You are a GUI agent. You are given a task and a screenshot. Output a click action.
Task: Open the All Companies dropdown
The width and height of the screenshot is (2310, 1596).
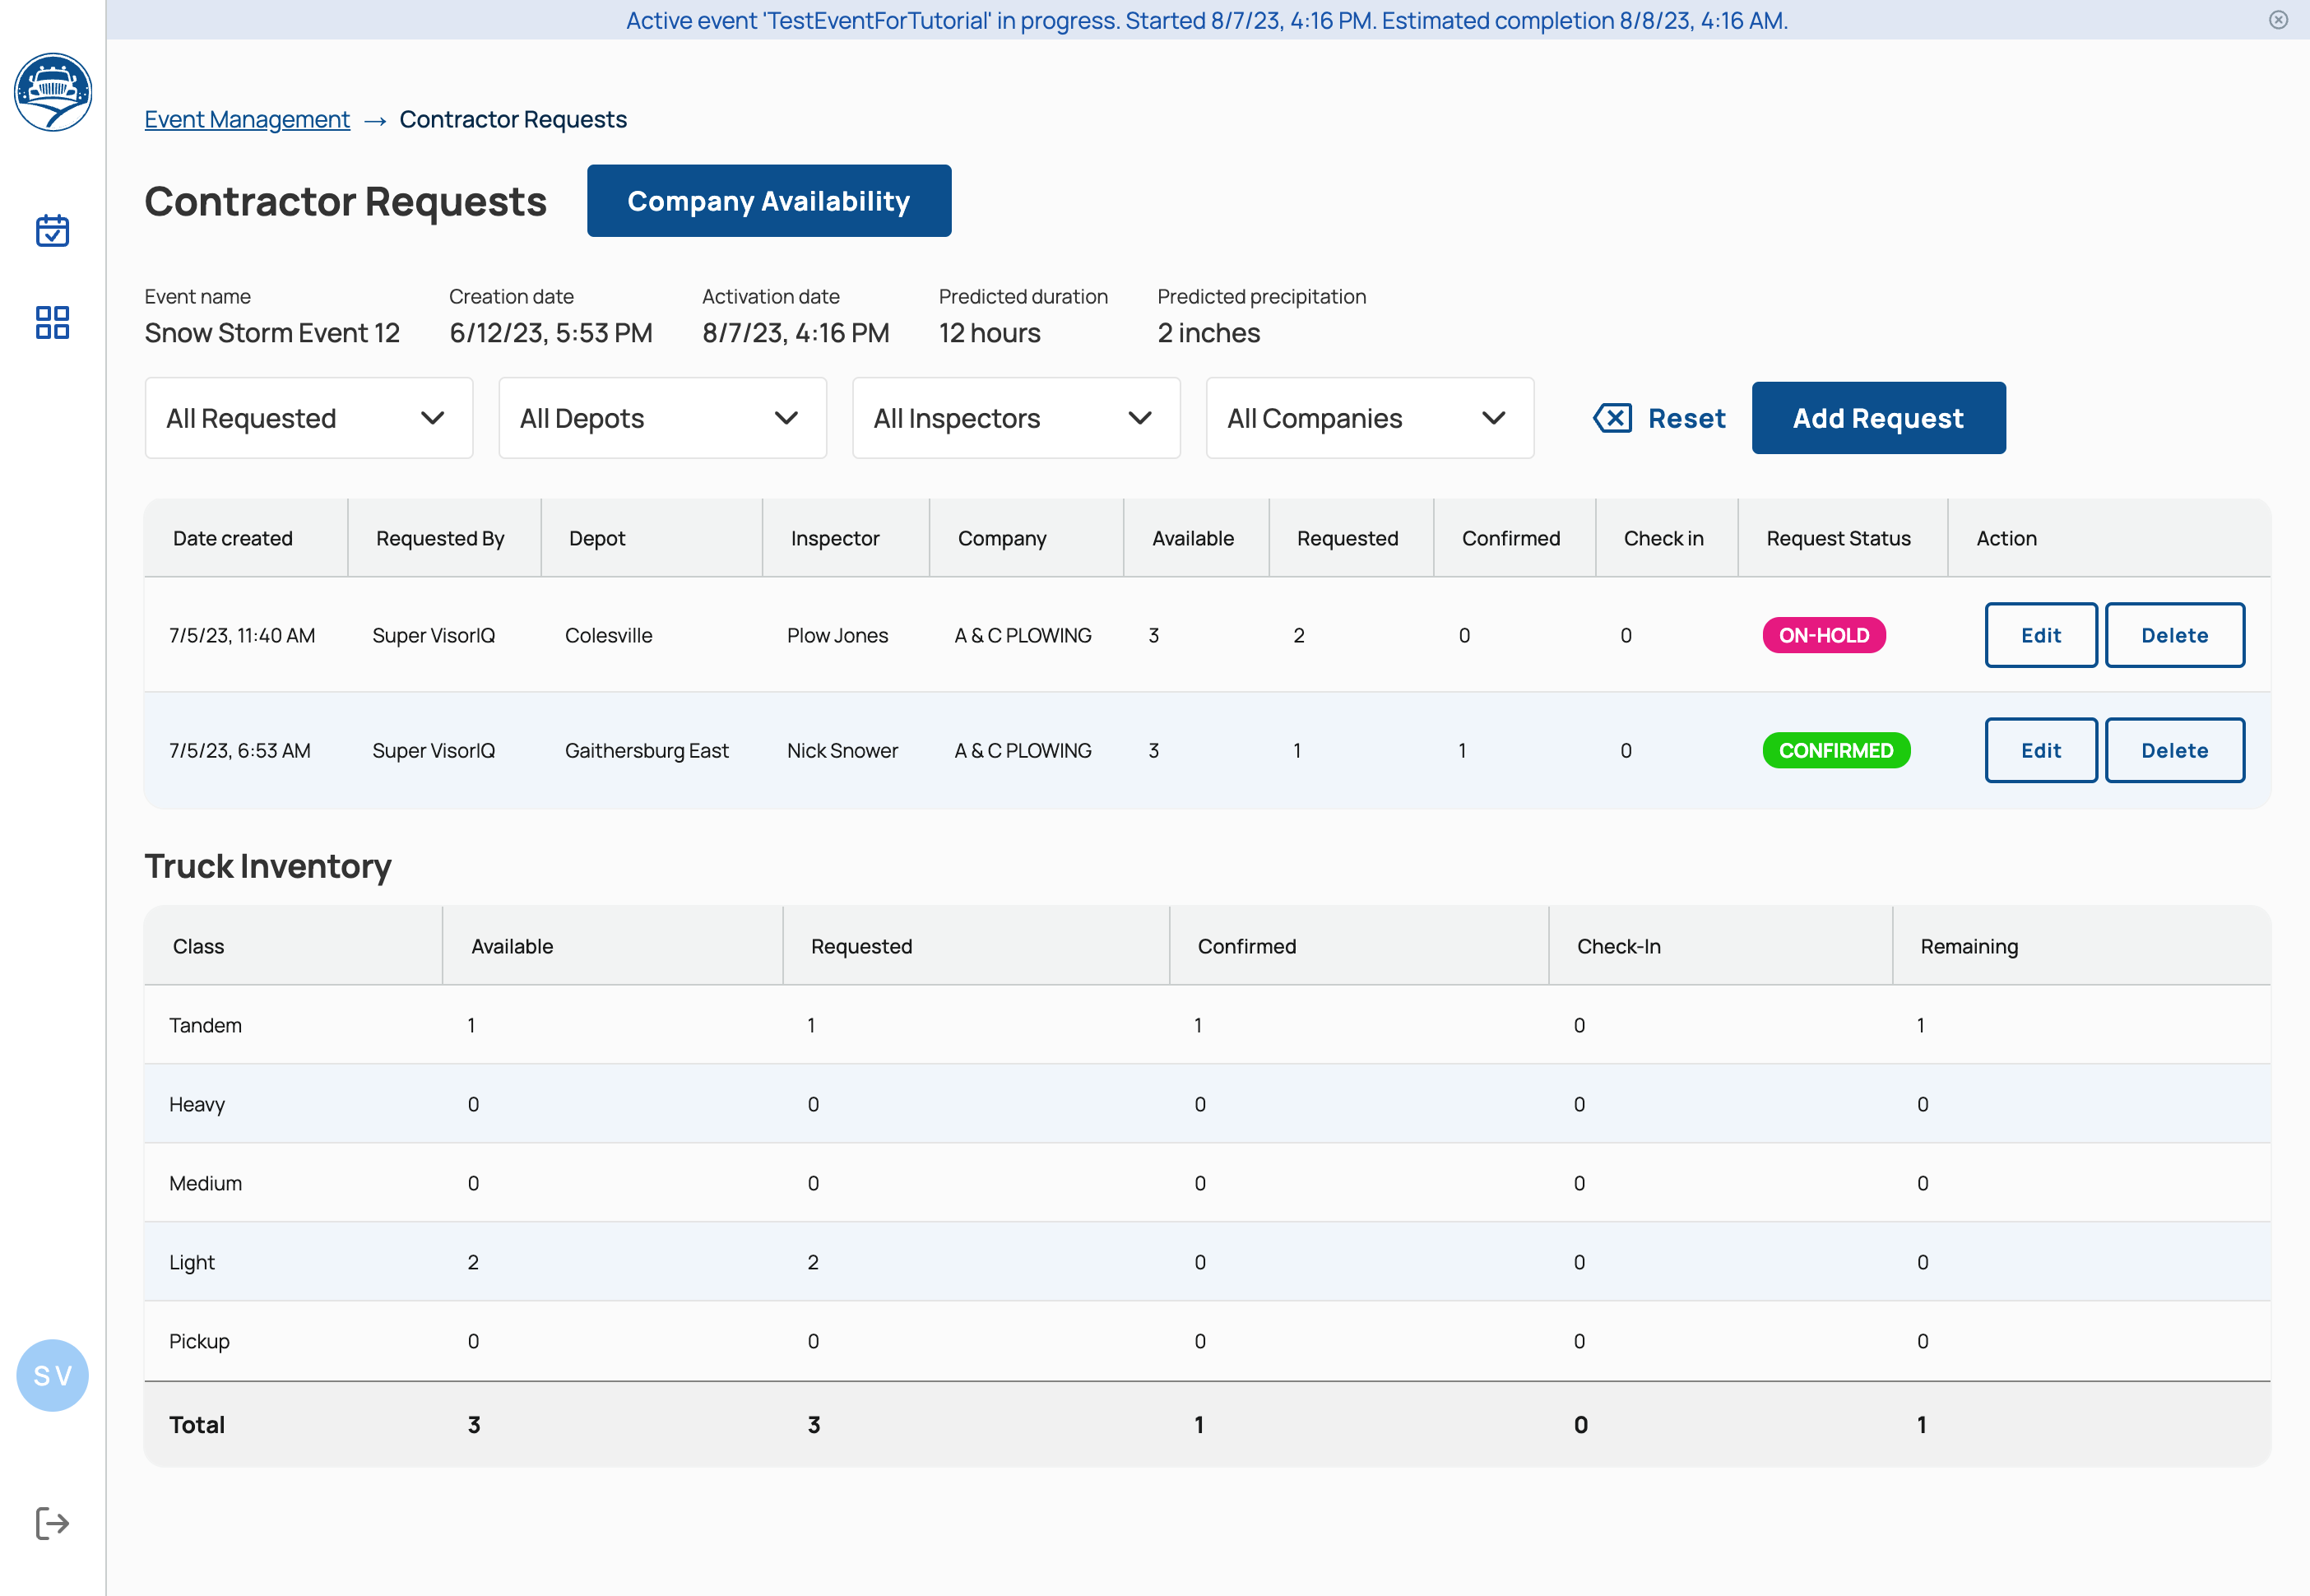(x=1369, y=418)
